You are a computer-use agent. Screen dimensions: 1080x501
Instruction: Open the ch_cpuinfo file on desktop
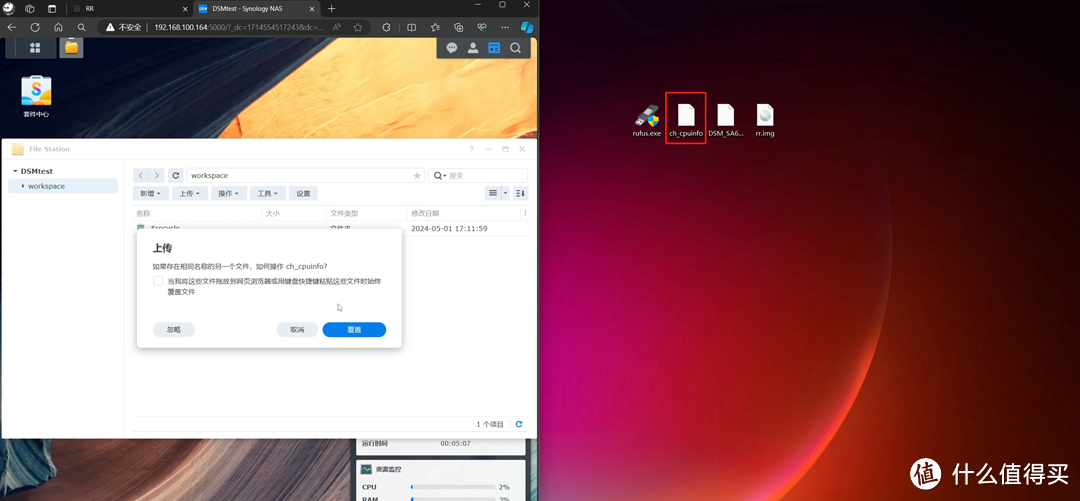pos(686,118)
